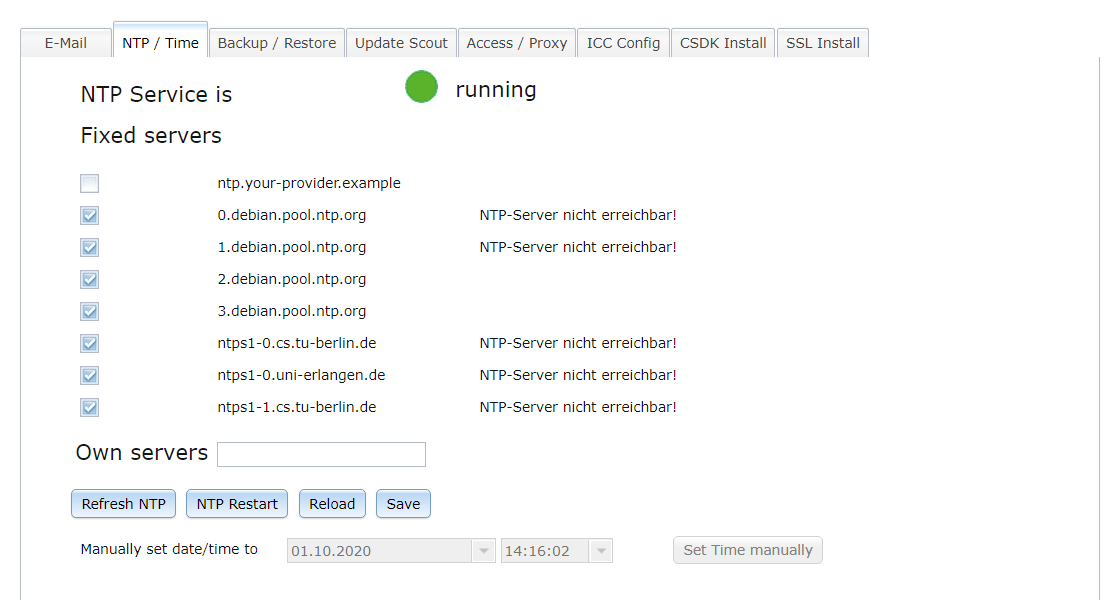Screen dimensions: 1120x600
Task: Disable the ntps1-0.cs.tu-berlin.de server
Action: point(90,344)
